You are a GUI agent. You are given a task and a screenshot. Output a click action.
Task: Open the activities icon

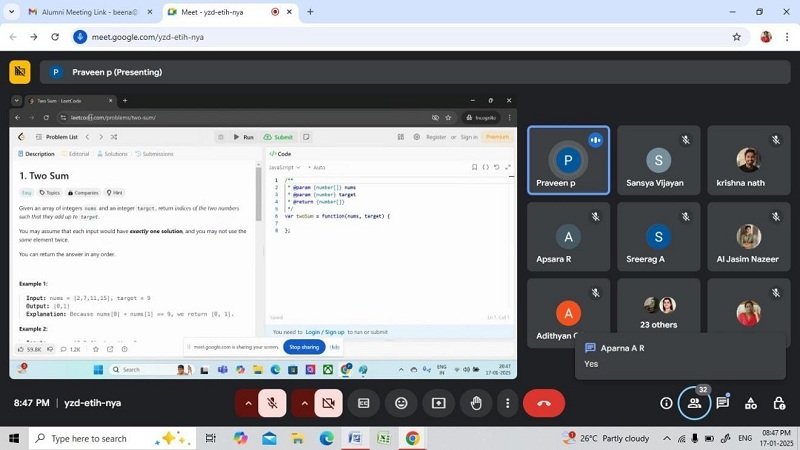(x=751, y=403)
